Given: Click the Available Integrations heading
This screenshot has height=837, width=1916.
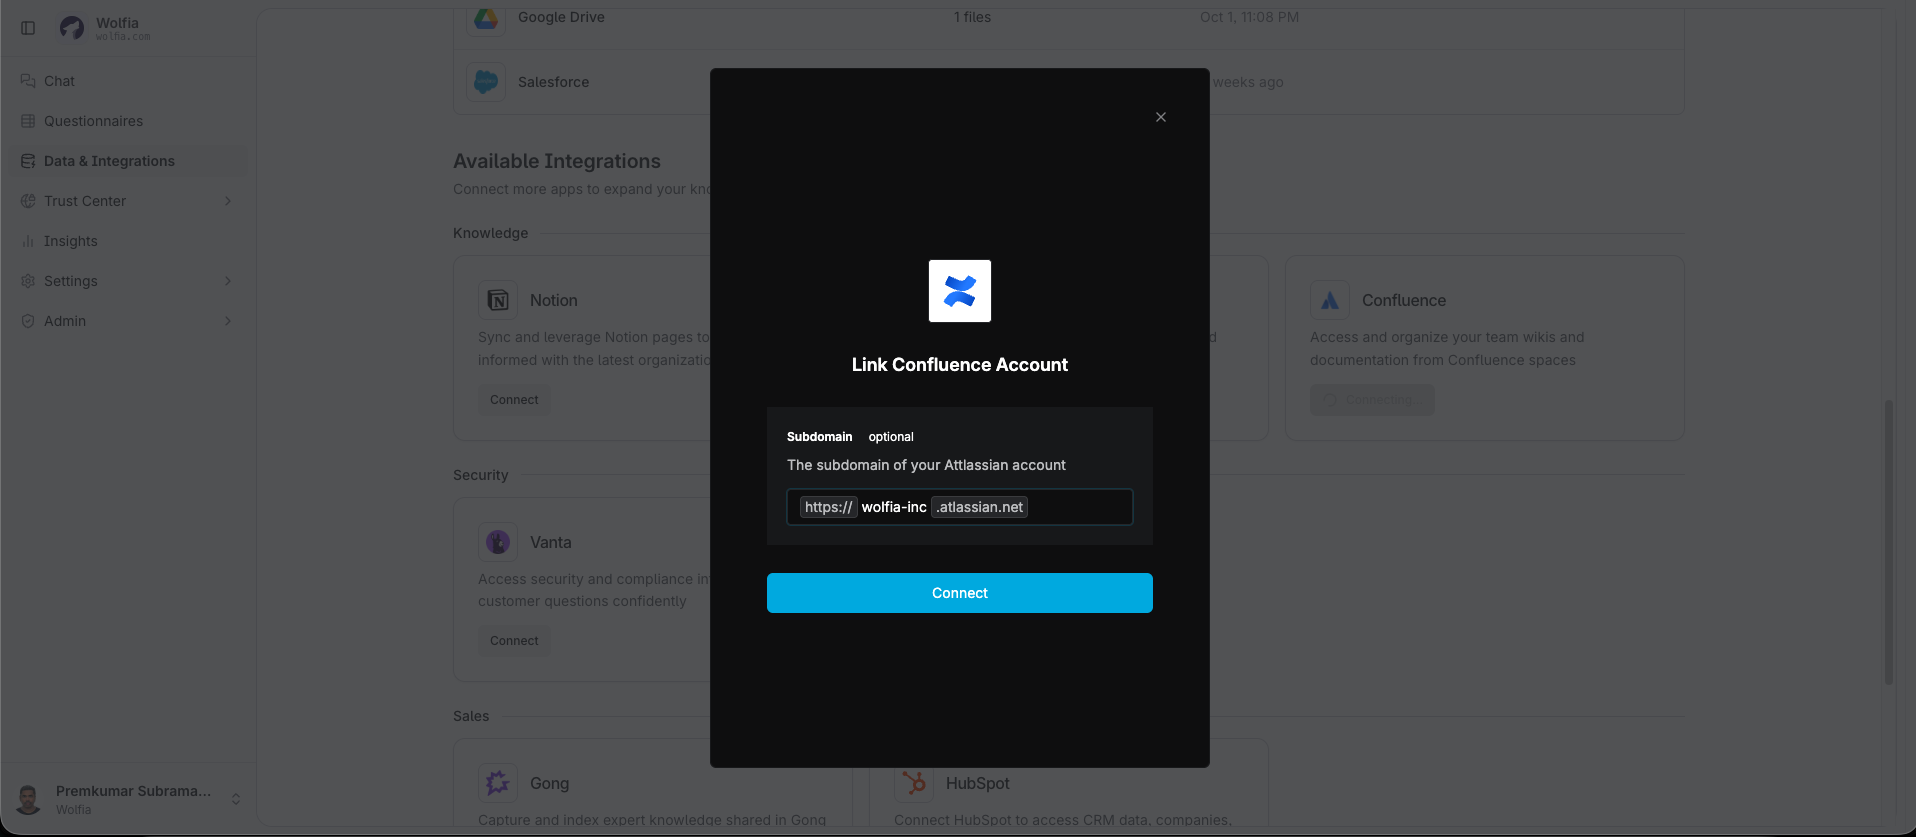Looking at the screenshot, I should (x=557, y=161).
